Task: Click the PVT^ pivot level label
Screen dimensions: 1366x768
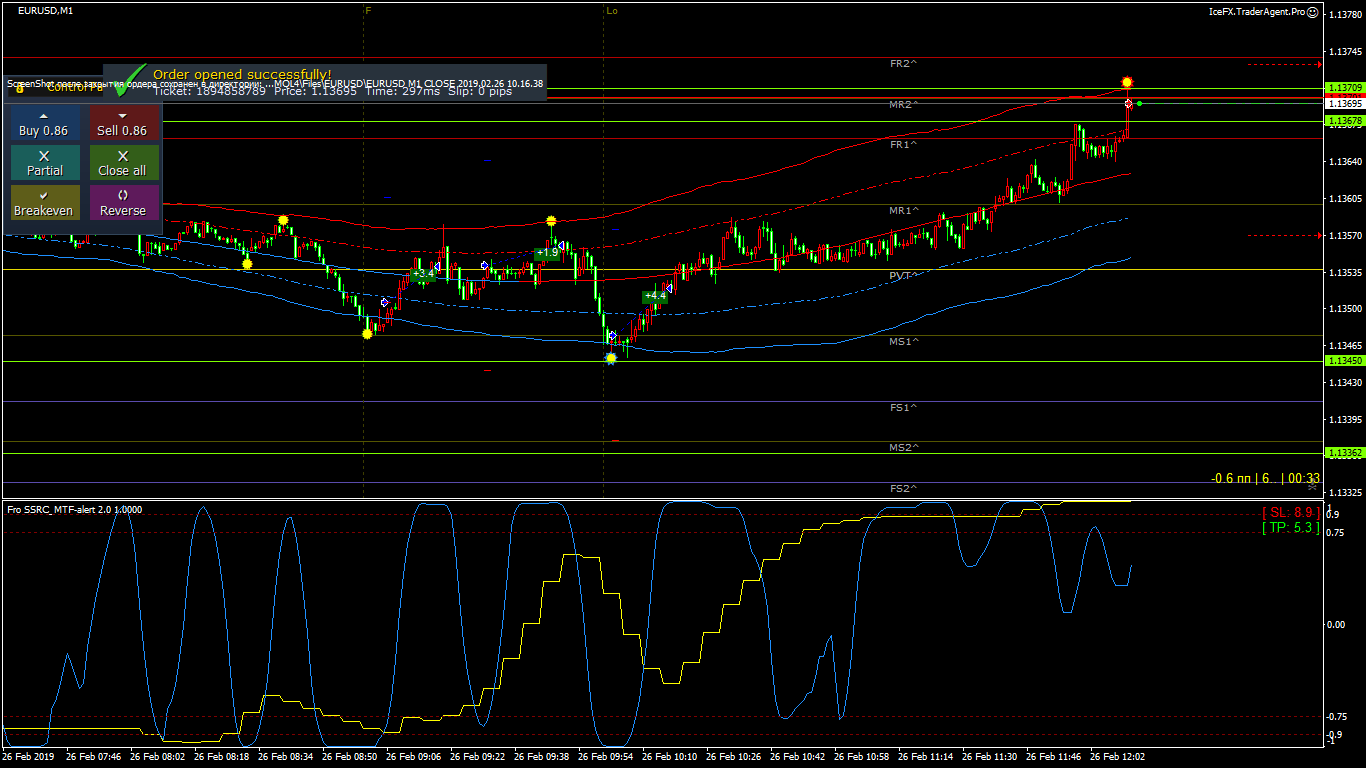Action: 904,276
